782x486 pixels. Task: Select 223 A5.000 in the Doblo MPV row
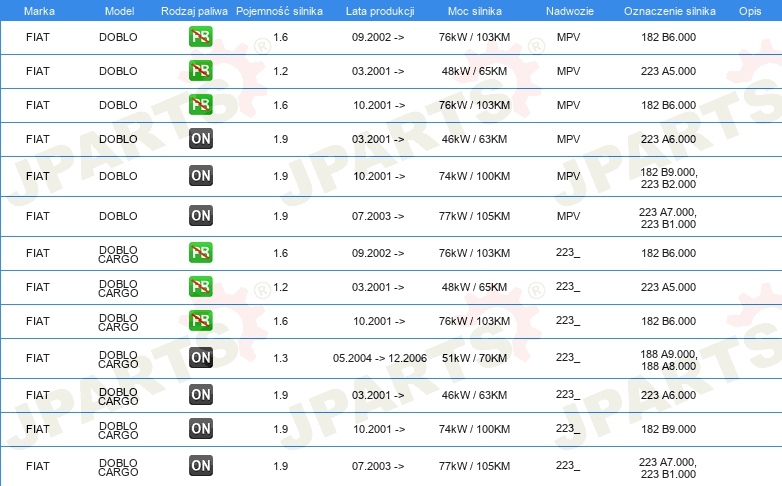(x=668, y=71)
